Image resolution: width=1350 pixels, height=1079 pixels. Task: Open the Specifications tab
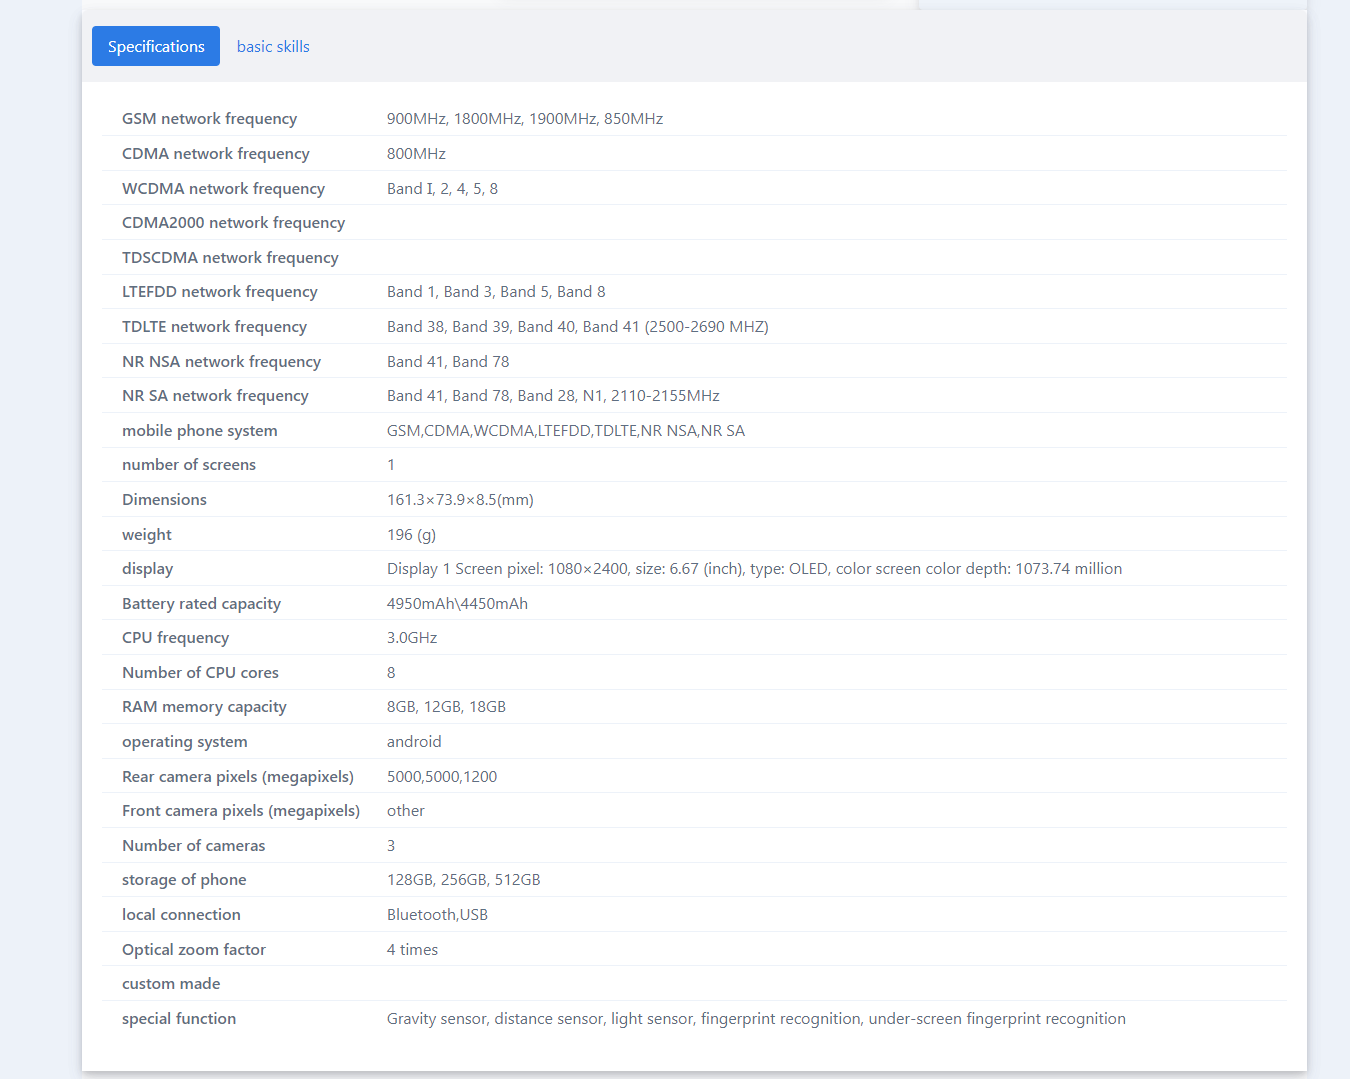[x=156, y=46]
